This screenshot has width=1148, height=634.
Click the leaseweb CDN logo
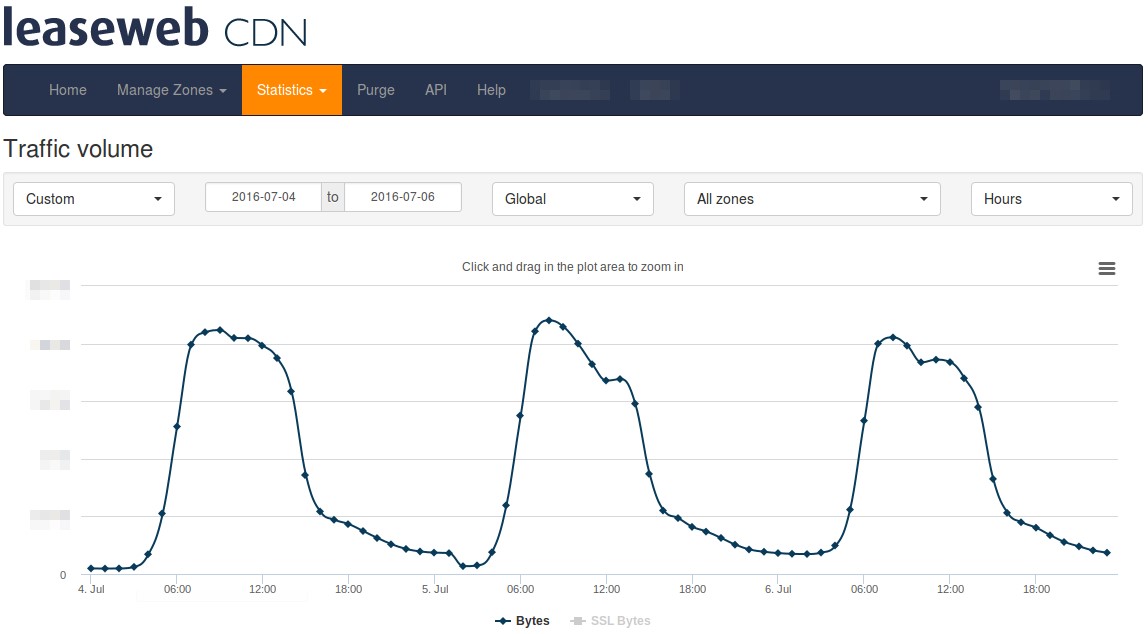click(155, 28)
